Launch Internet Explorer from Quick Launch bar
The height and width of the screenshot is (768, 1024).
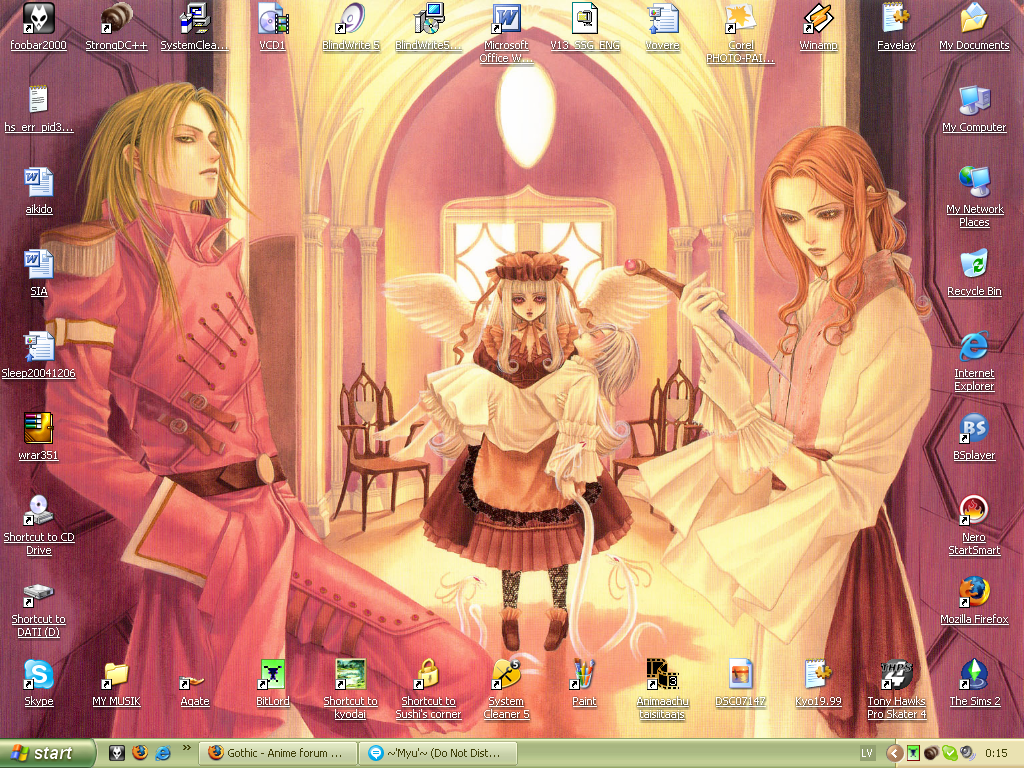[x=163, y=753]
